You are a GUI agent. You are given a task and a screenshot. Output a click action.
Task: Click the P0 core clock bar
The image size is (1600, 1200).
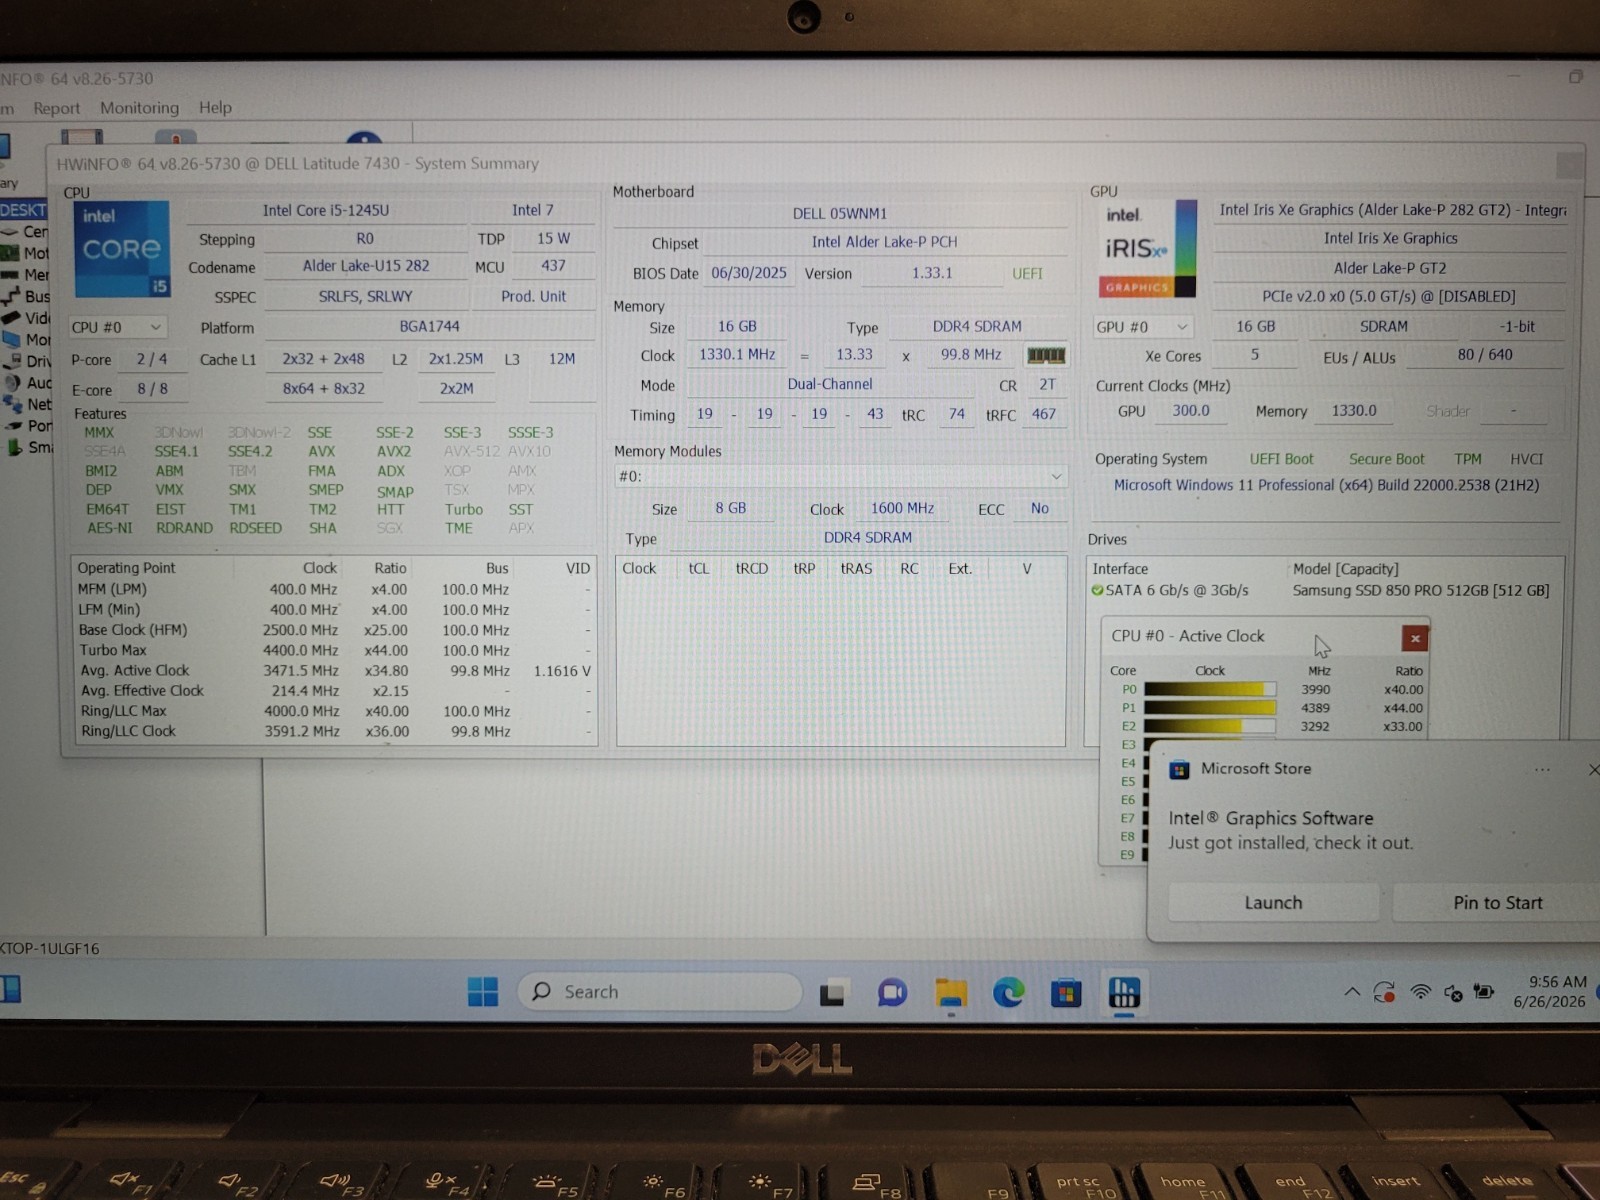1210,689
